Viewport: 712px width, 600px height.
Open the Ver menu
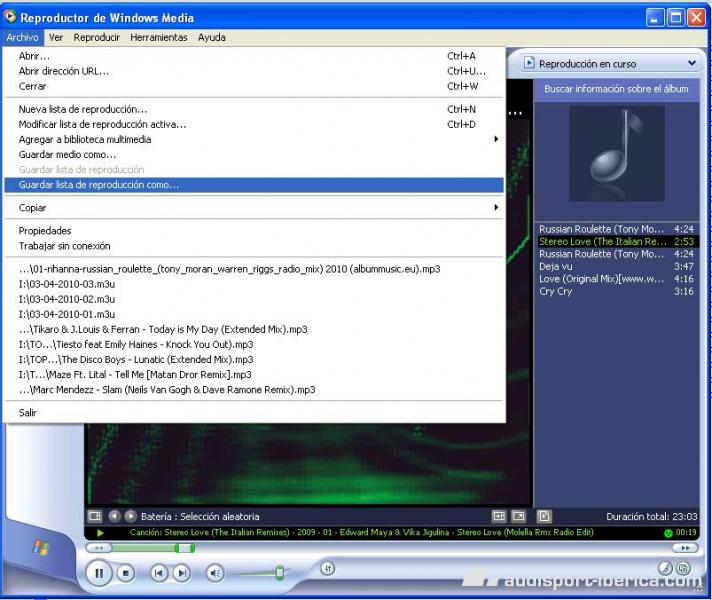pyautogui.click(x=56, y=38)
